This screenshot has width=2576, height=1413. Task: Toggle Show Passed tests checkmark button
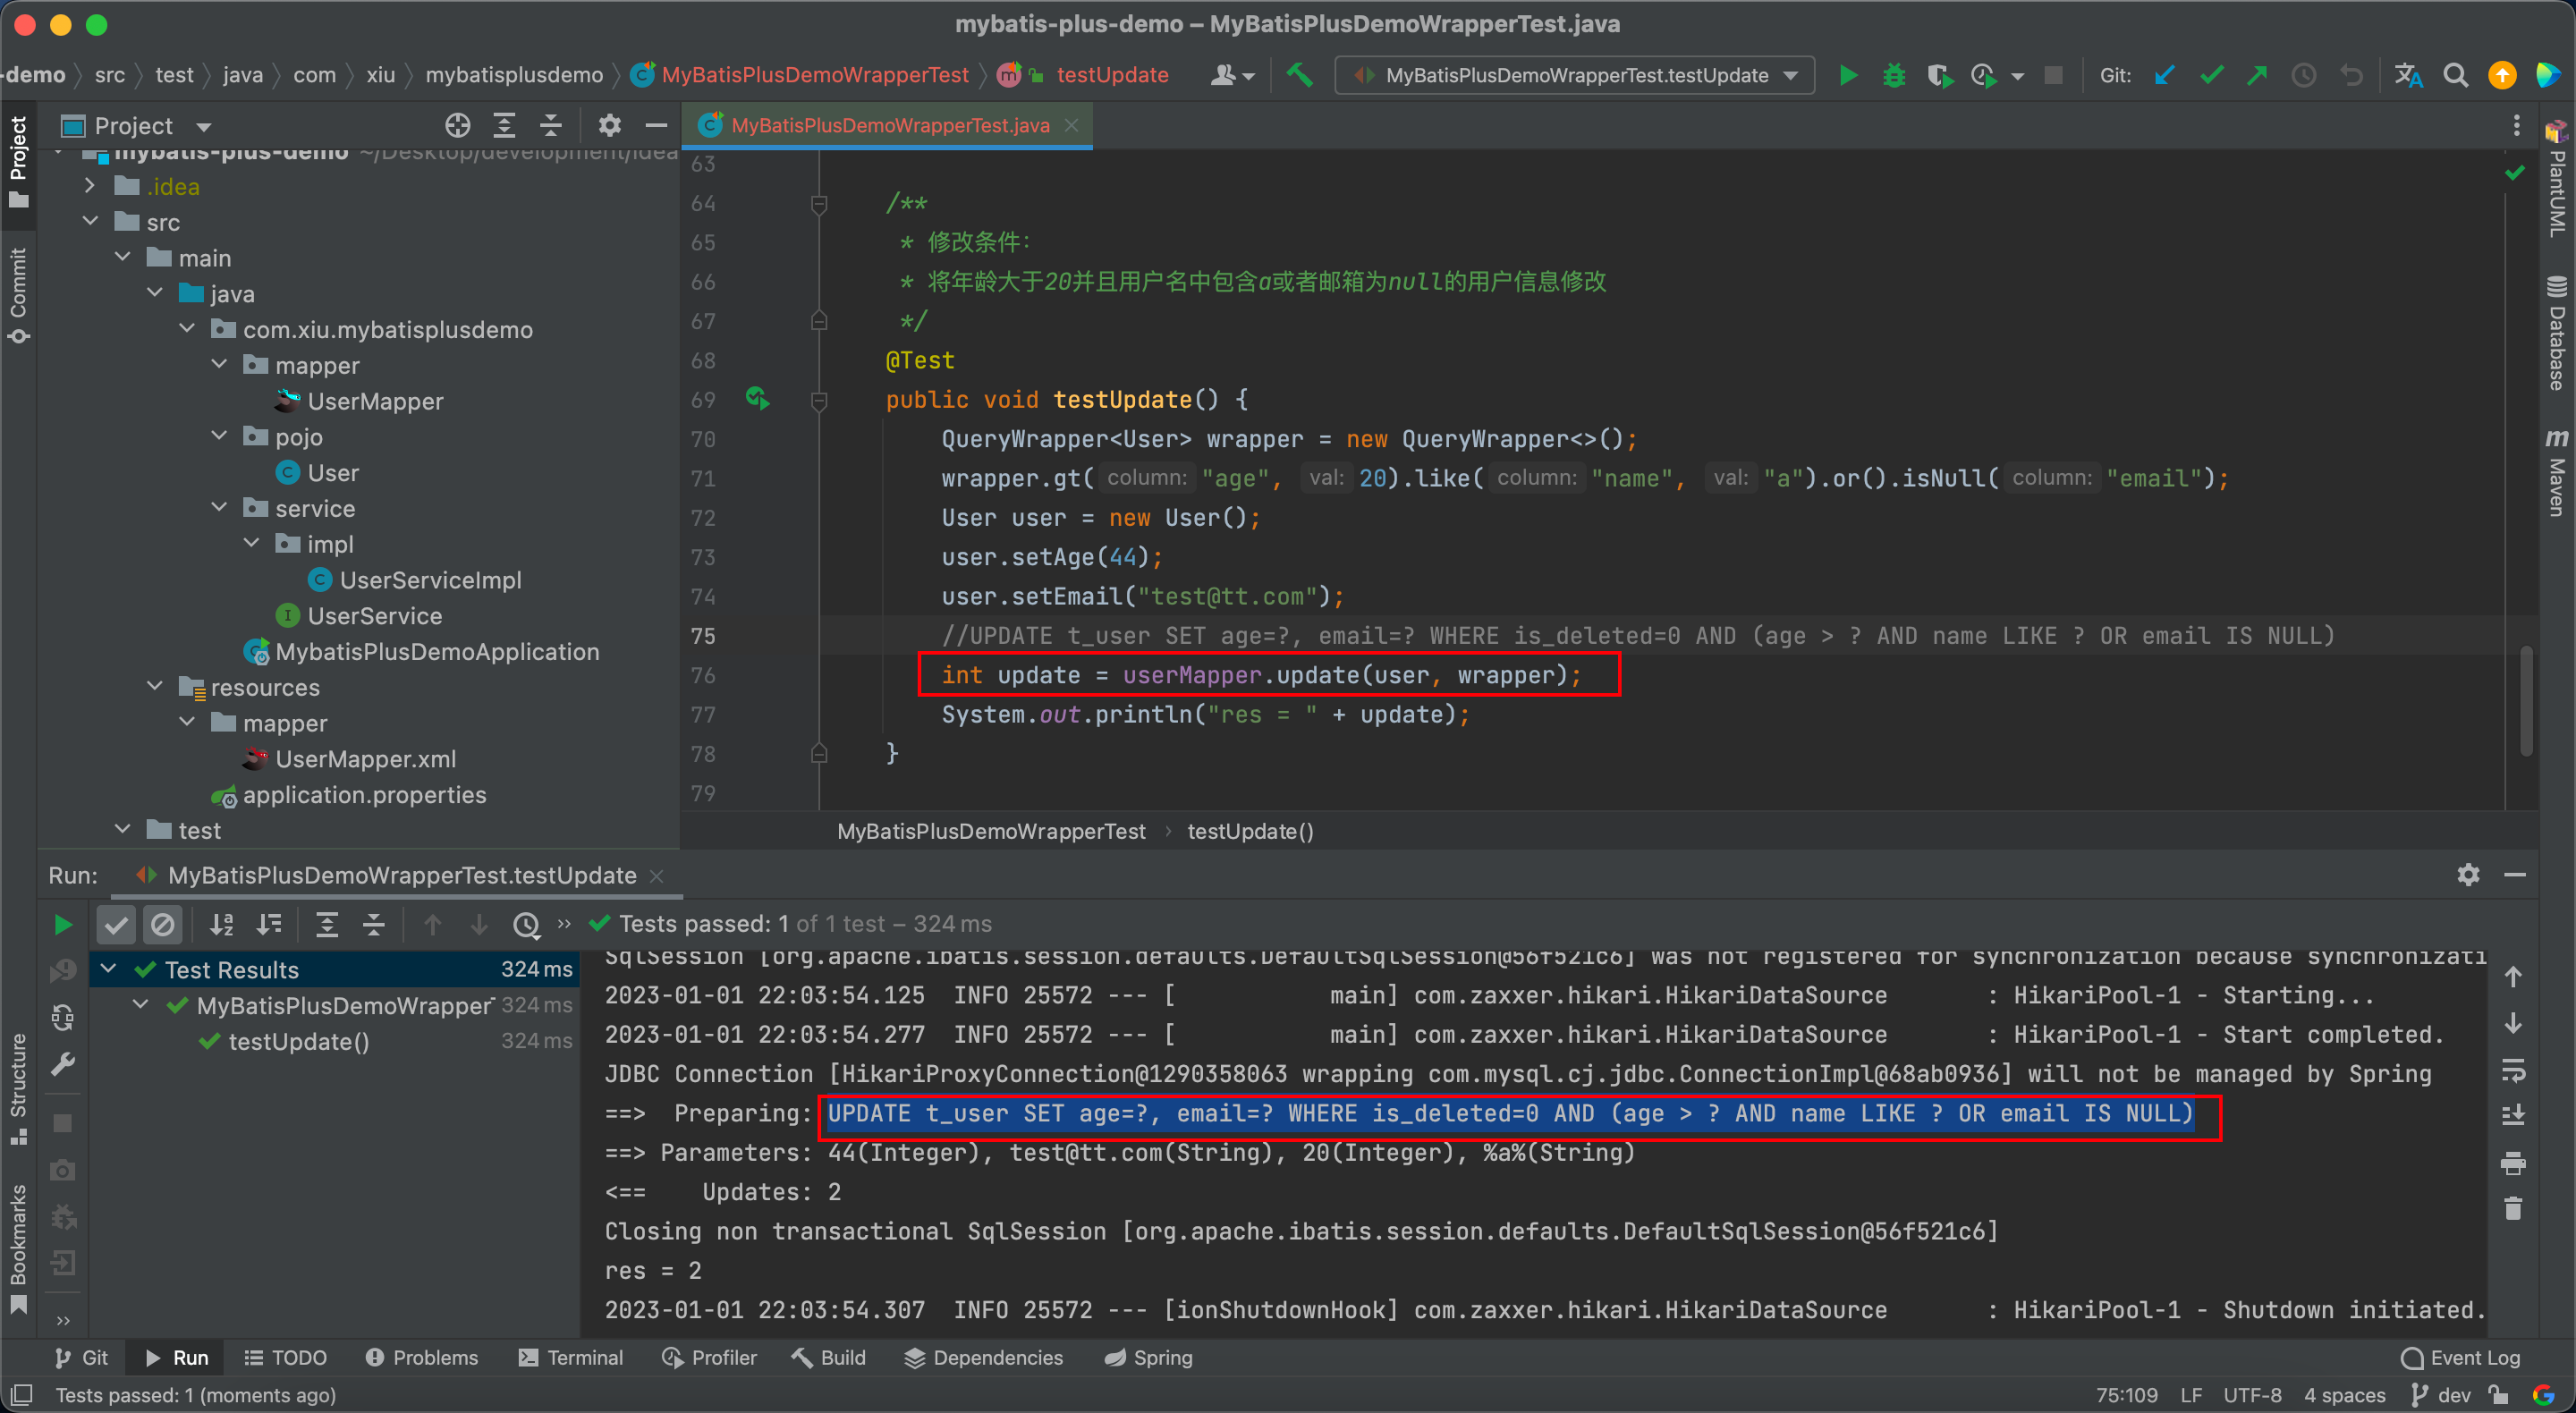pyautogui.click(x=116, y=924)
